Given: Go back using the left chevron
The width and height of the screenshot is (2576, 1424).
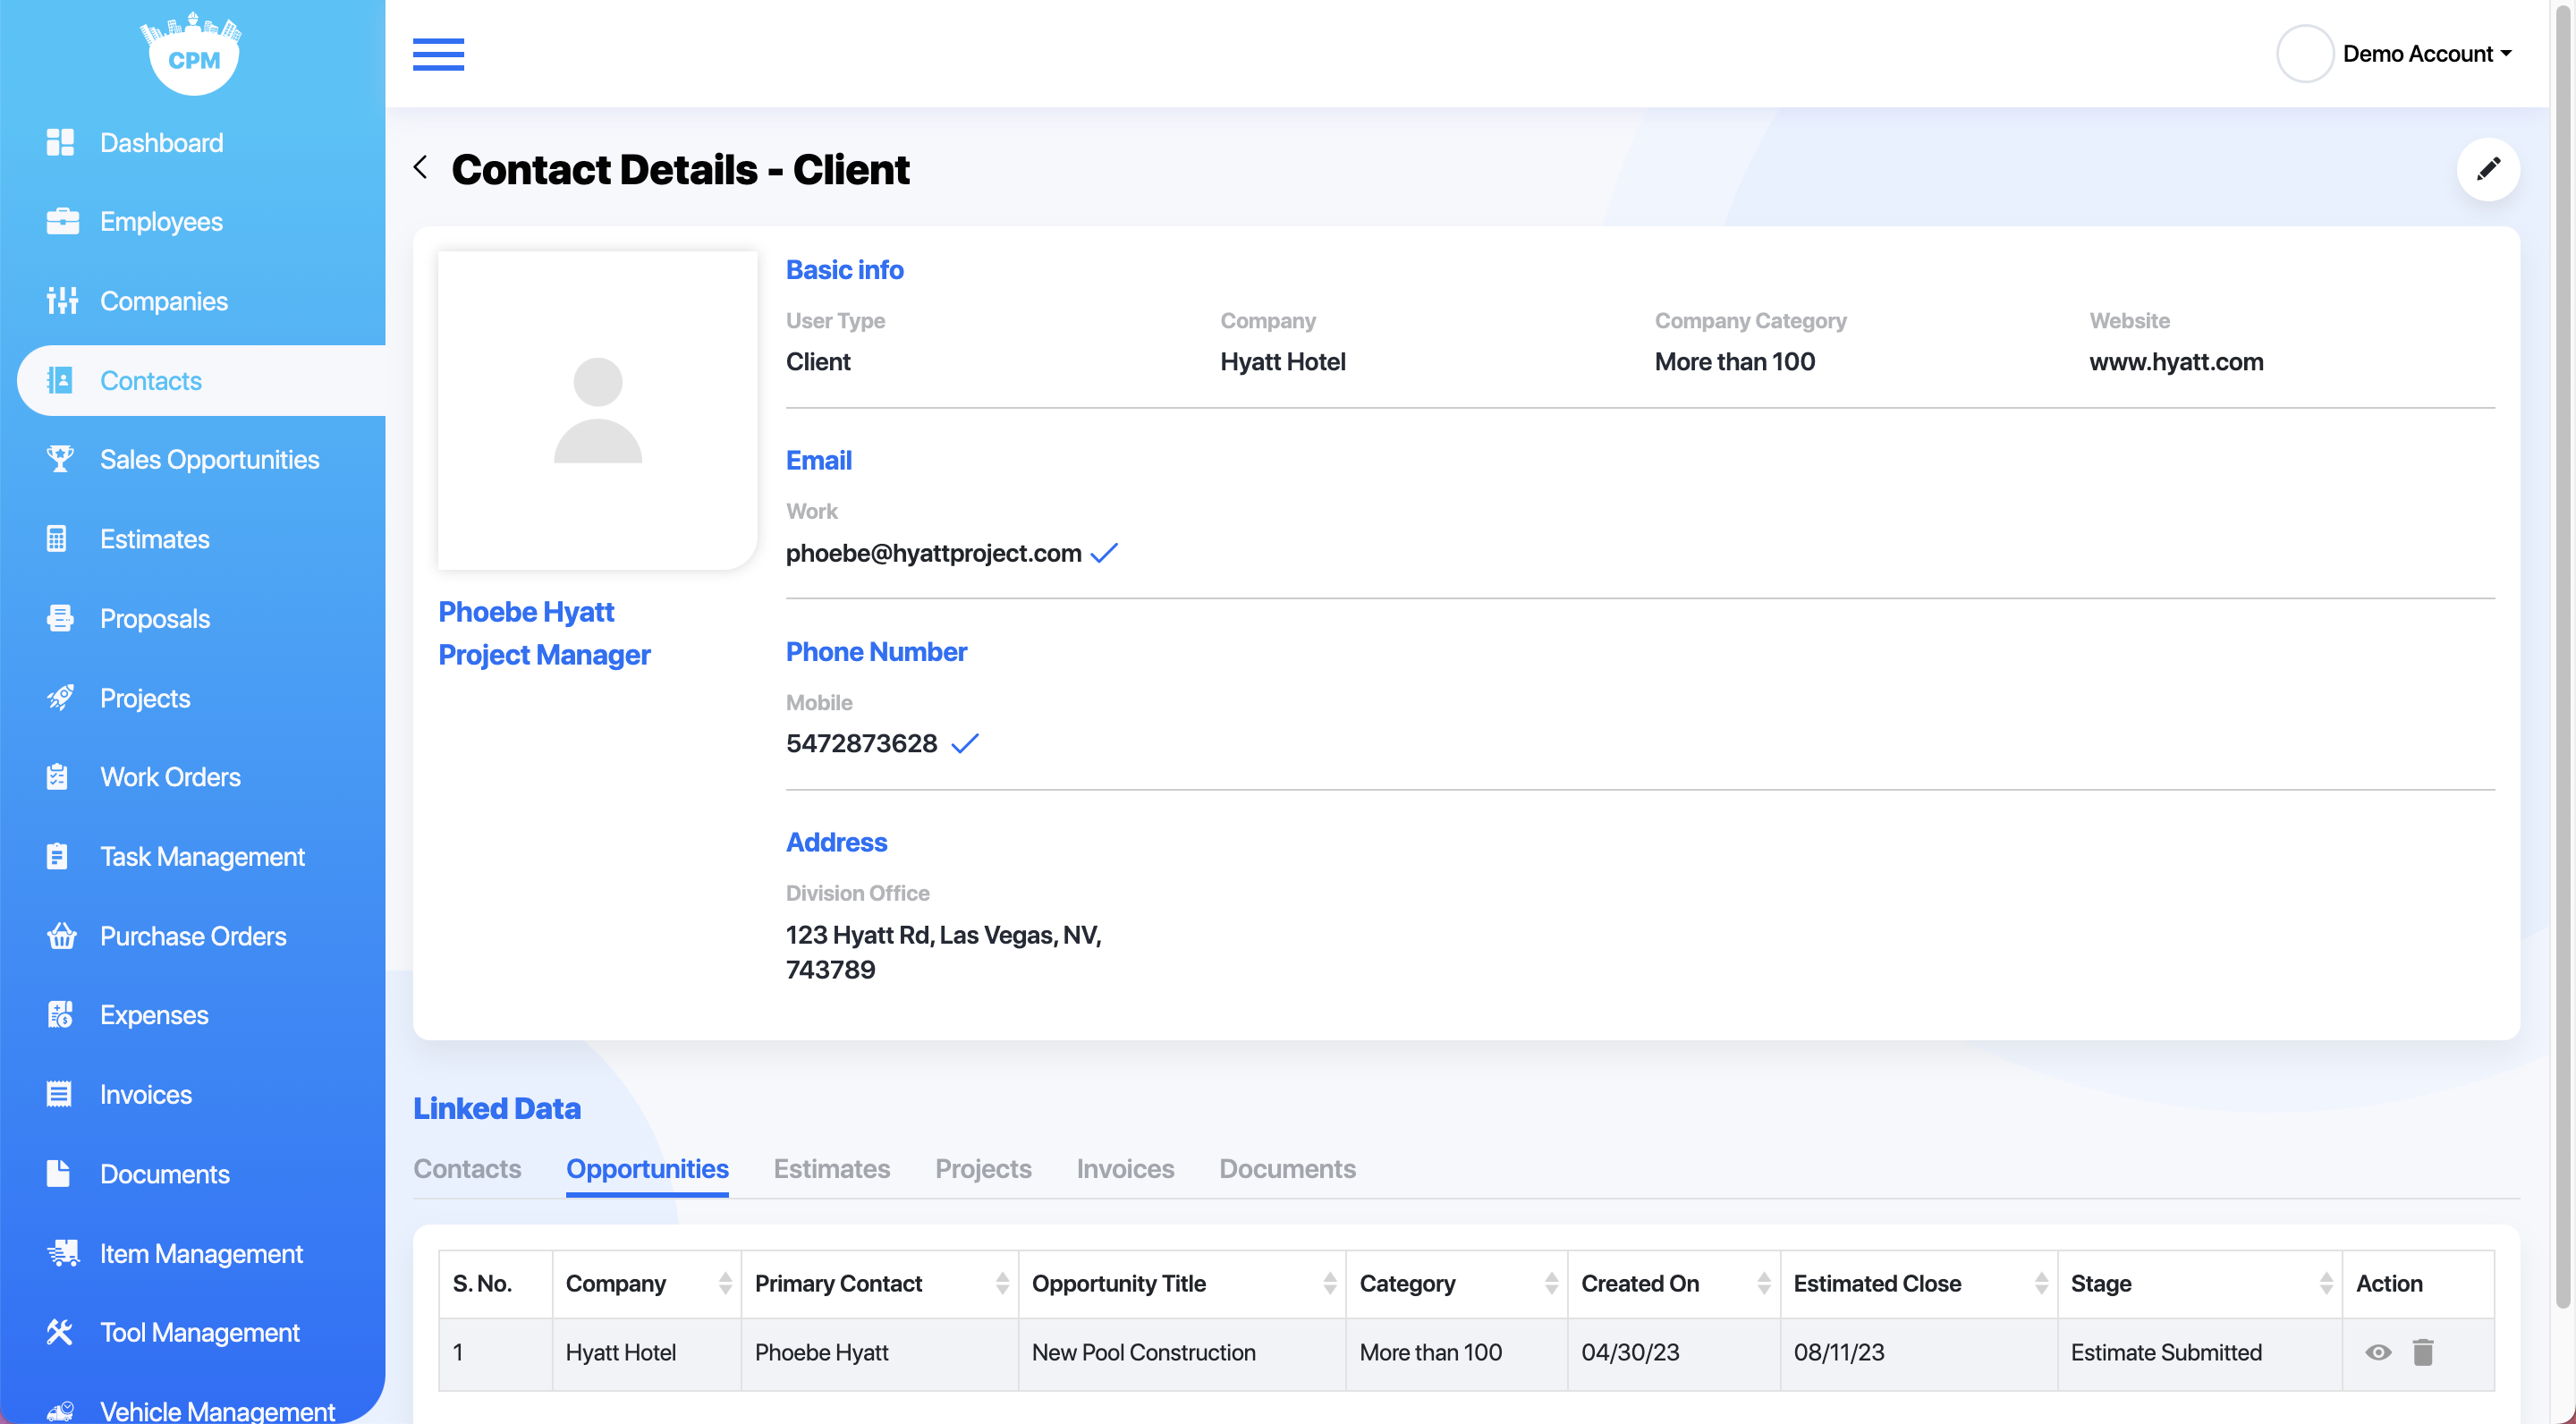Looking at the screenshot, I should click(x=421, y=168).
